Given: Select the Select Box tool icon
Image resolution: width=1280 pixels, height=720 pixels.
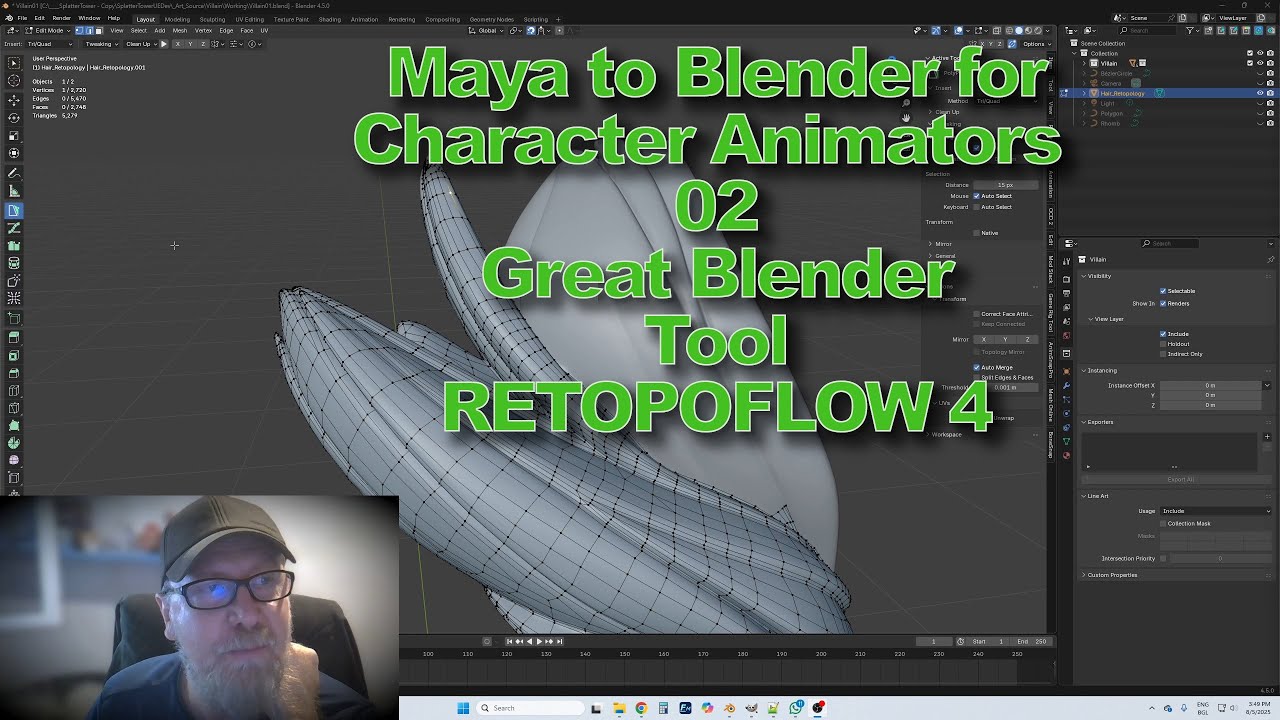Looking at the screenshot, I should click(x=14, y=62).
